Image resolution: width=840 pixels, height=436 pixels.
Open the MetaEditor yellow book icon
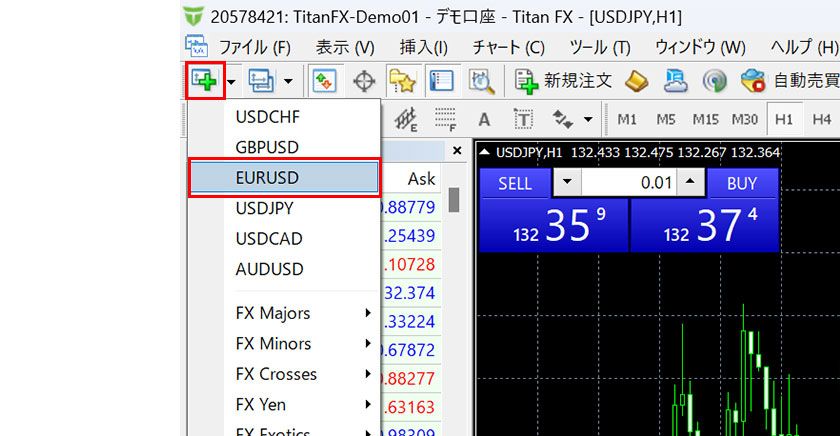tap(636, 81)
